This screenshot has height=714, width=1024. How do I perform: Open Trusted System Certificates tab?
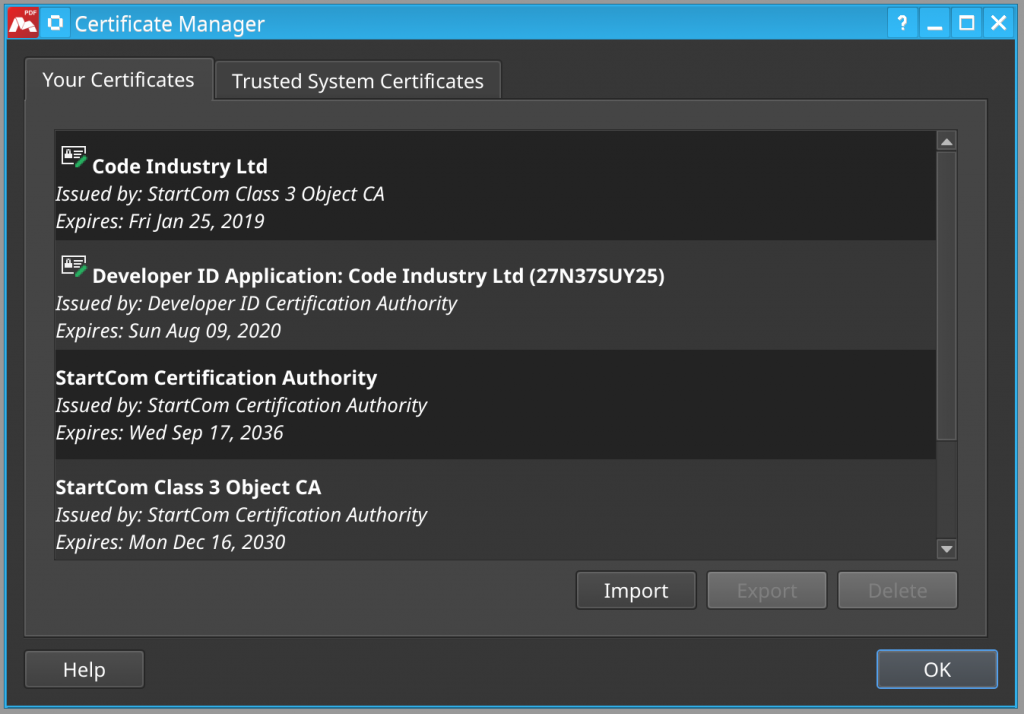(x=358, y=81)
